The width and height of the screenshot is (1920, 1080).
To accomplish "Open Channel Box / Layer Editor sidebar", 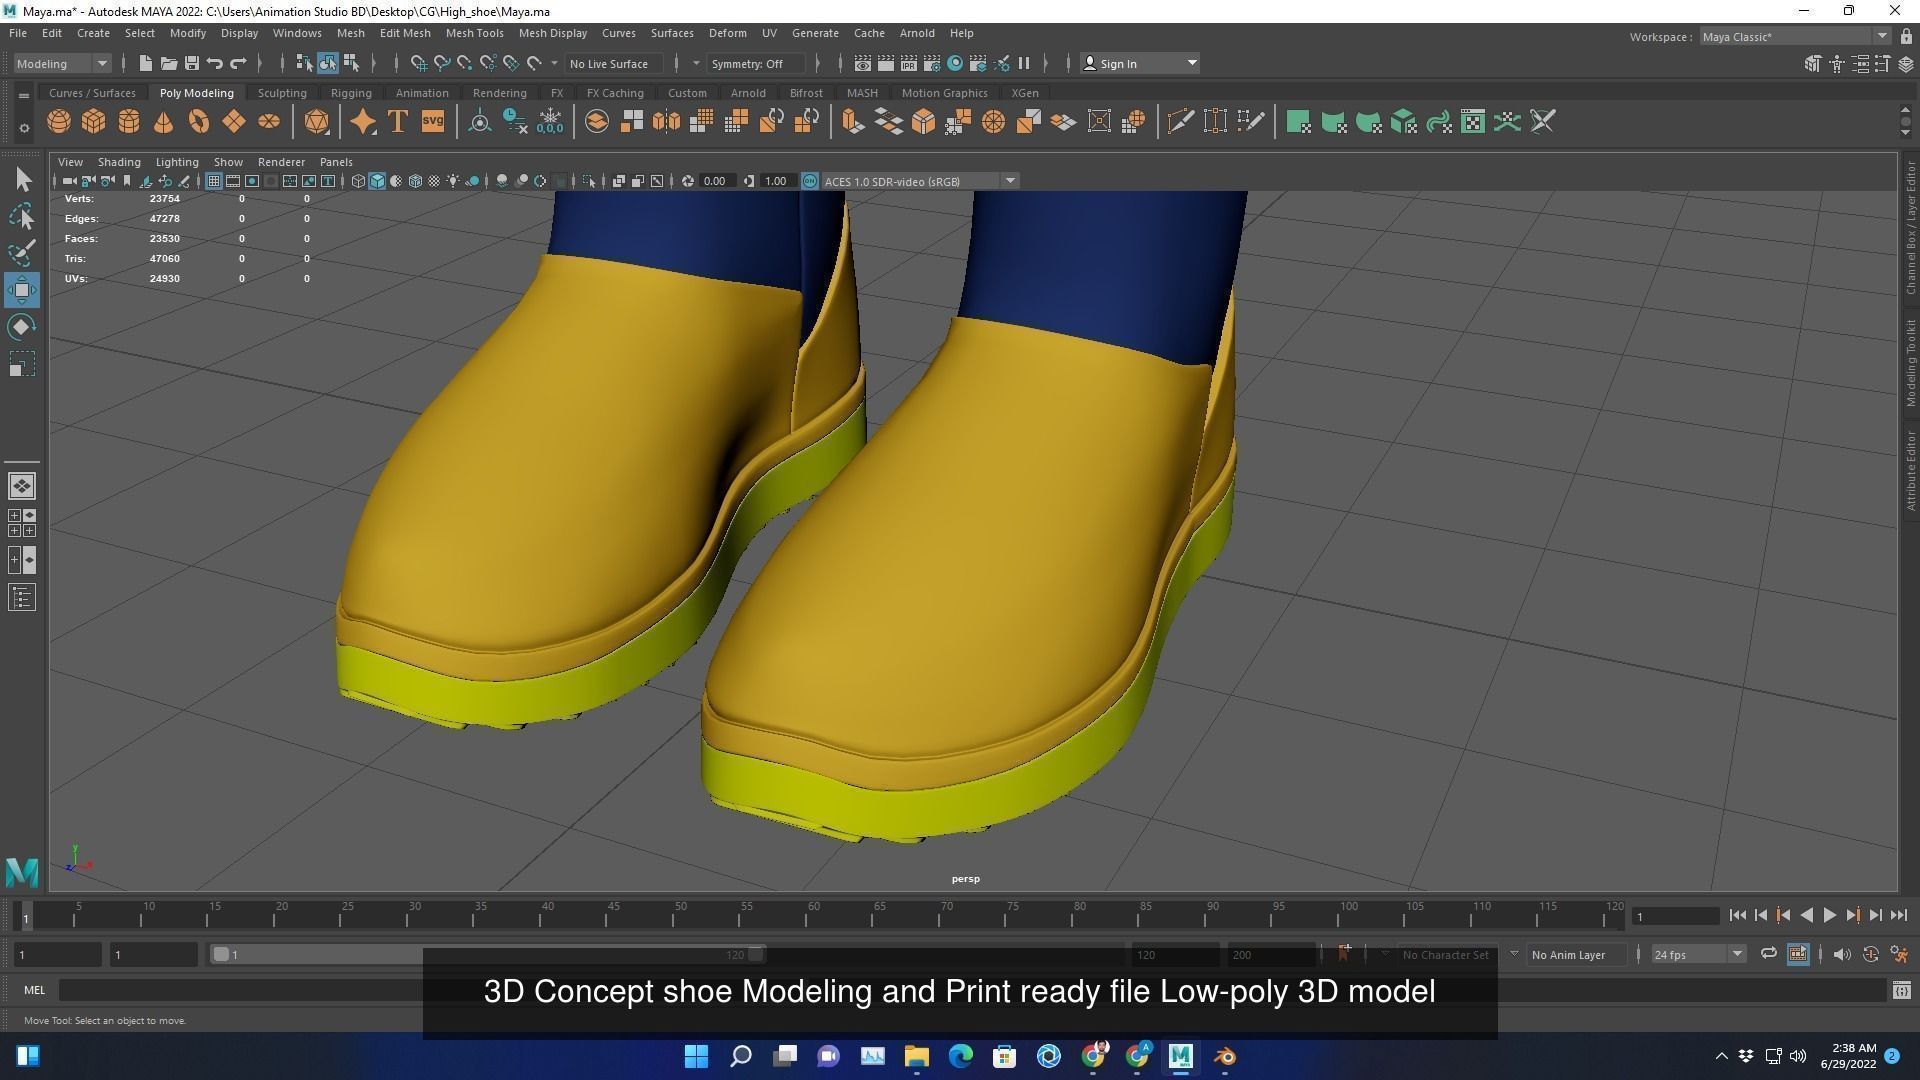I will [1910, 227].
